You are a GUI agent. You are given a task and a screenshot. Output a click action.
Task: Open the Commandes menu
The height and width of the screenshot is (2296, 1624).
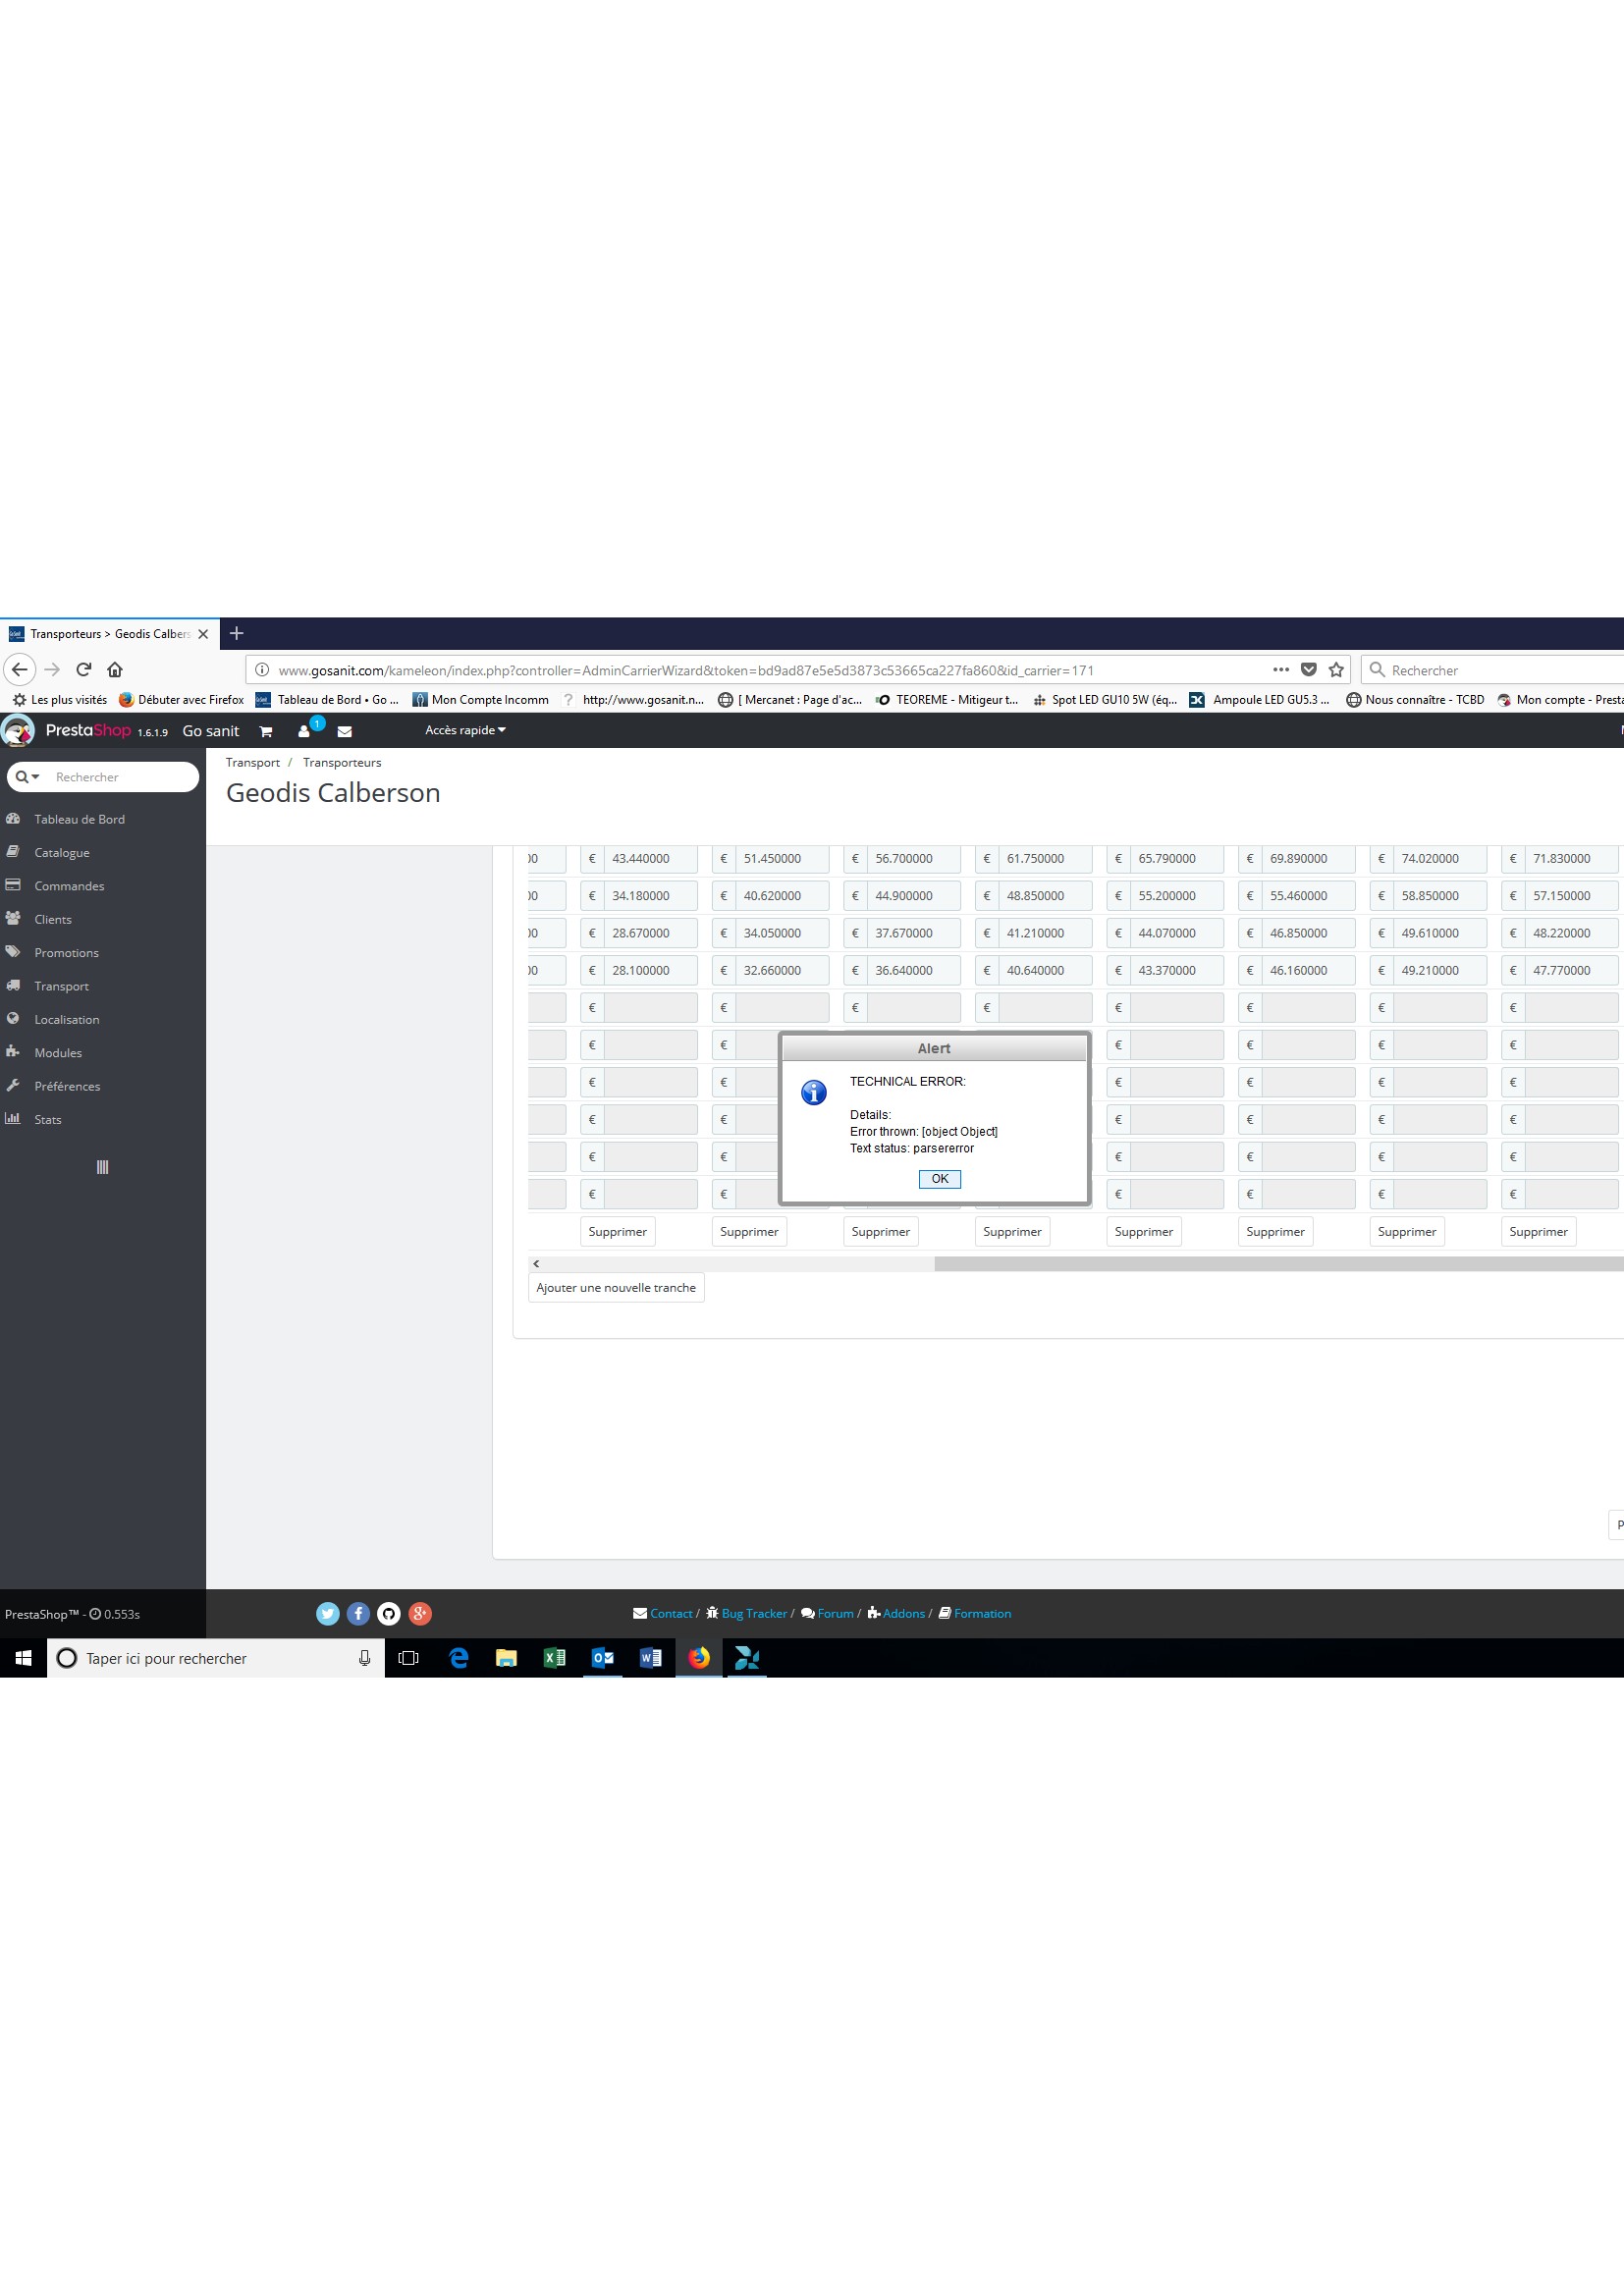[69, 886]
